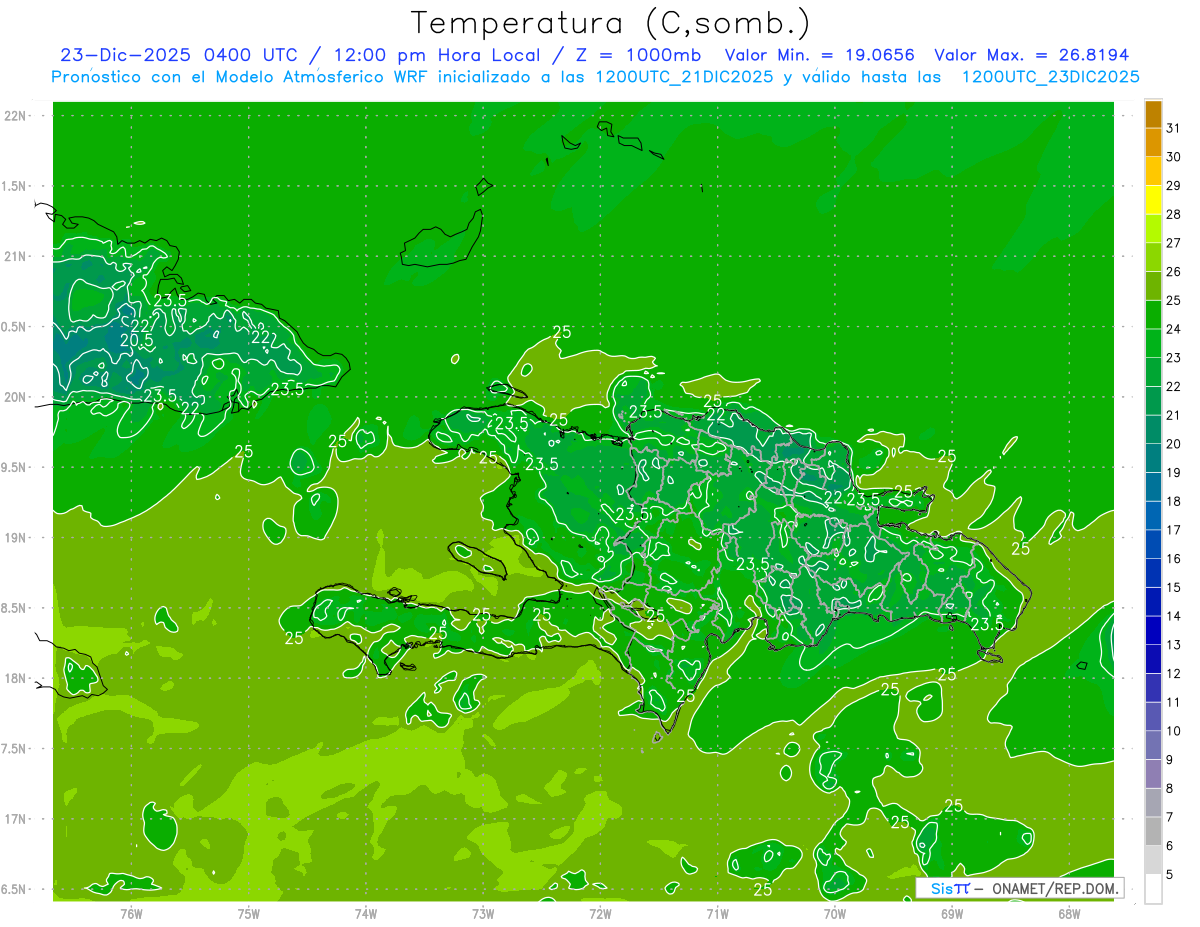Viewport: 1200px width, 927px height.
Task: Click the '22N' latitude axis label
Action: tap(16, 116)
